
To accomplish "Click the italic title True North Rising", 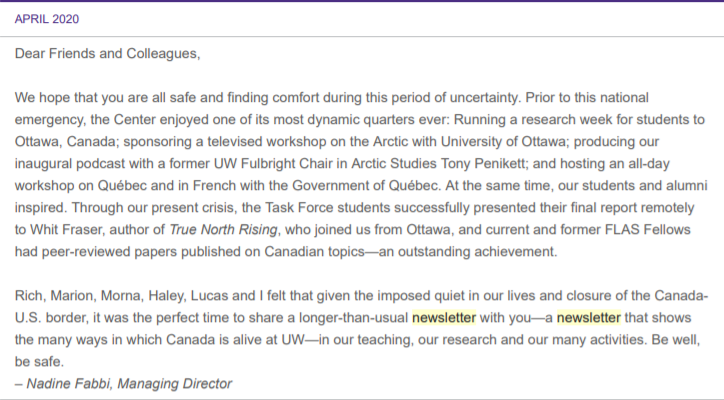I will click(x=223, y=230).
